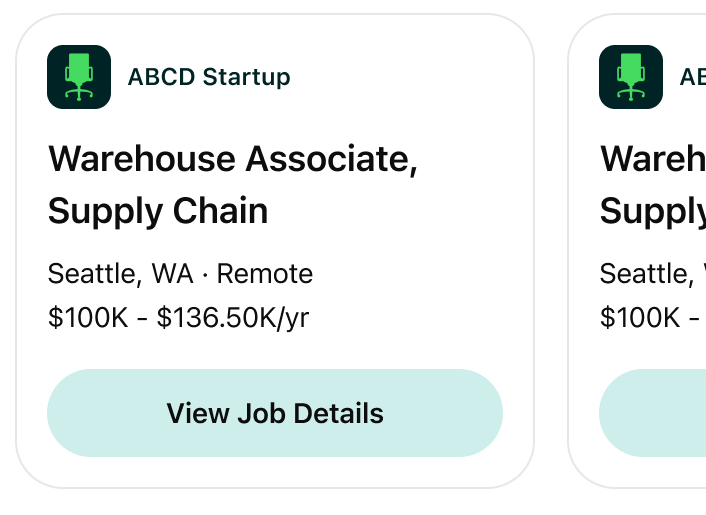
Task: Click the dot separator between Seattle and Remote
Action: (x=205, y=274)
